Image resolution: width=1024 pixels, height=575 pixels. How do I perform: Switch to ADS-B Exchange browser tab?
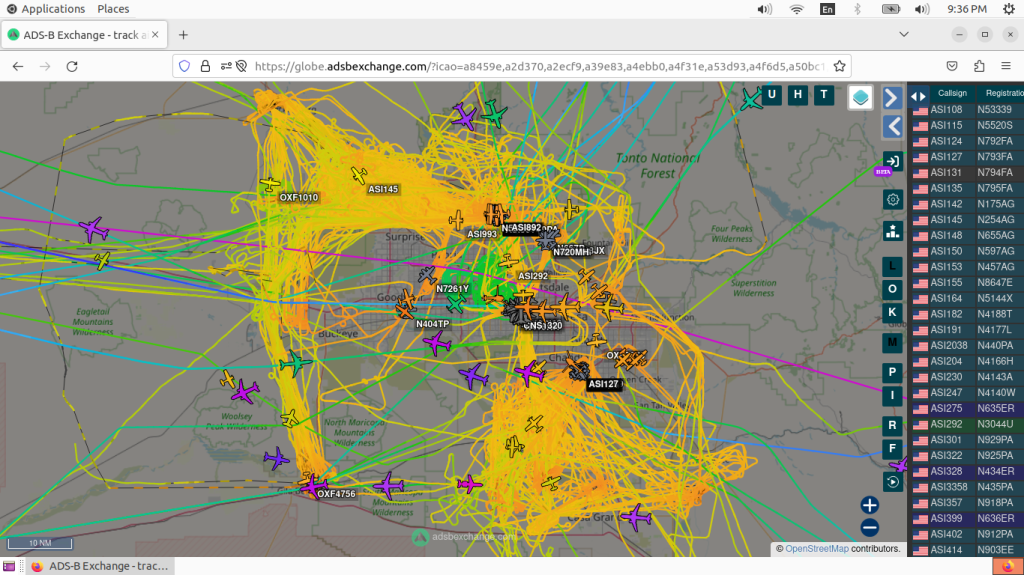click(x=84, y=35)
